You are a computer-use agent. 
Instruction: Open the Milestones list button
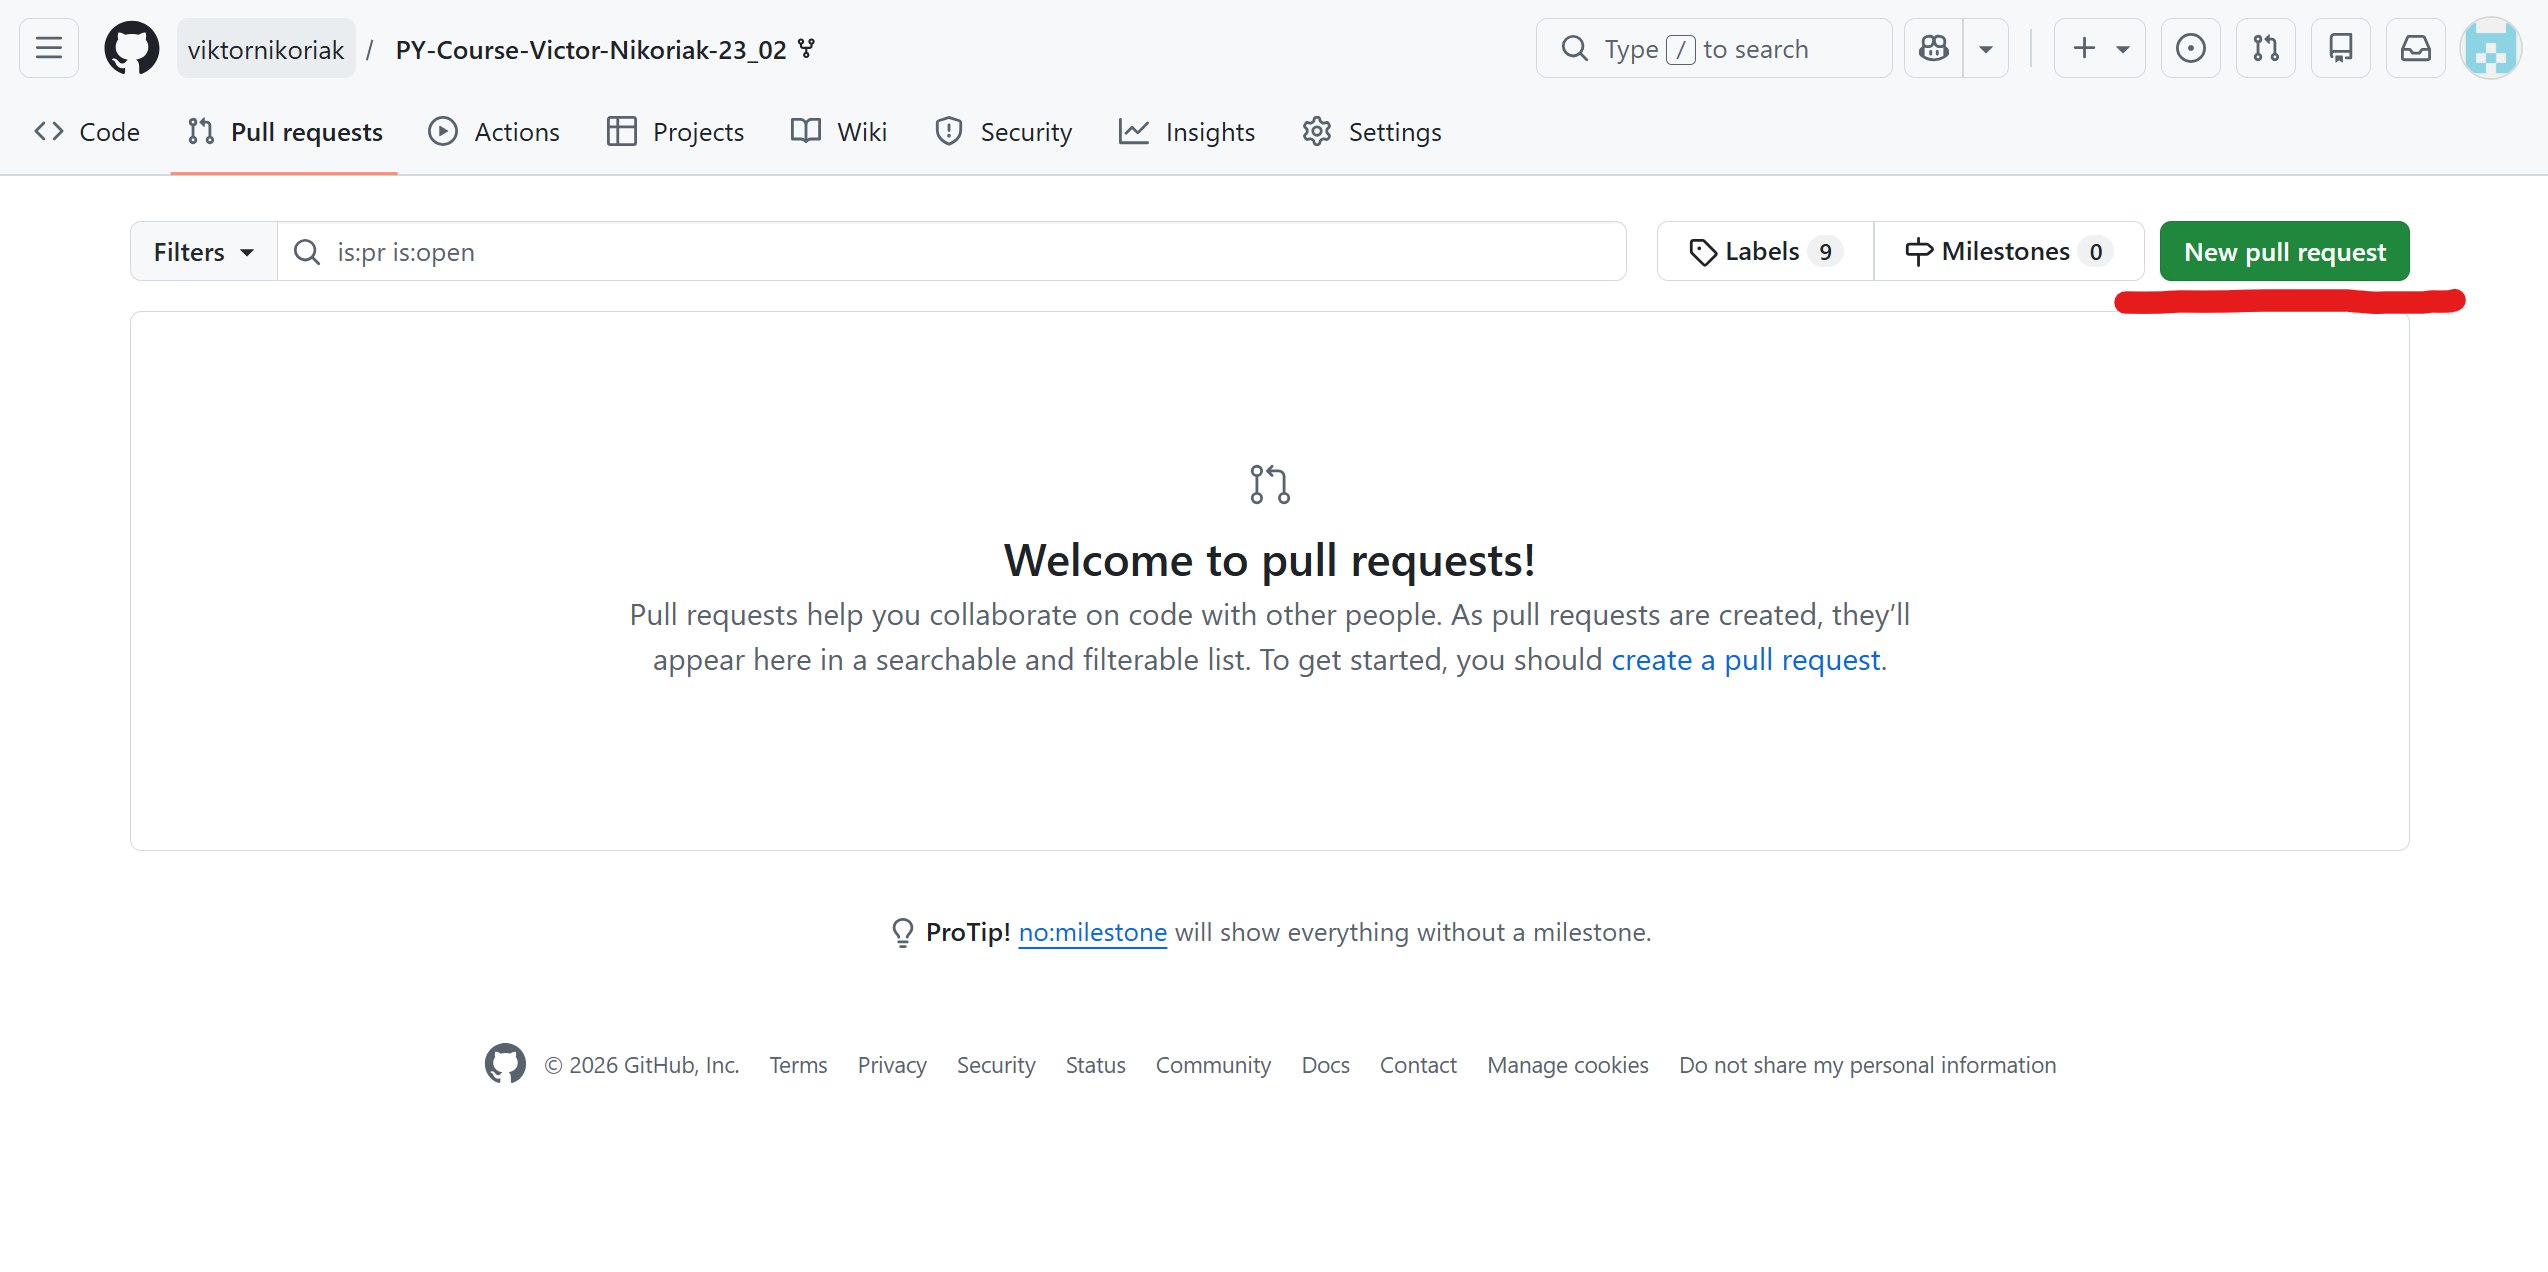coord(2009,252)
